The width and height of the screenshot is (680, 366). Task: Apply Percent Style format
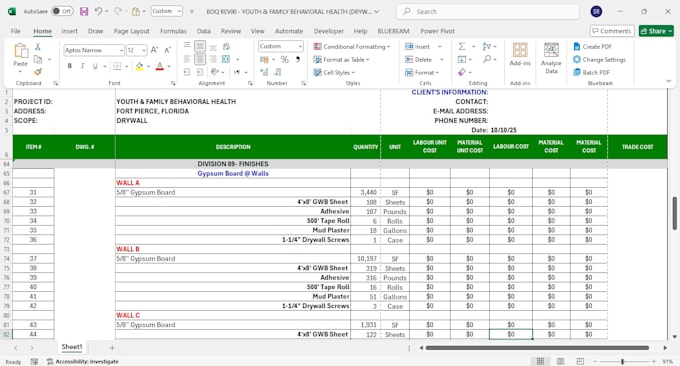coord(284,59)
